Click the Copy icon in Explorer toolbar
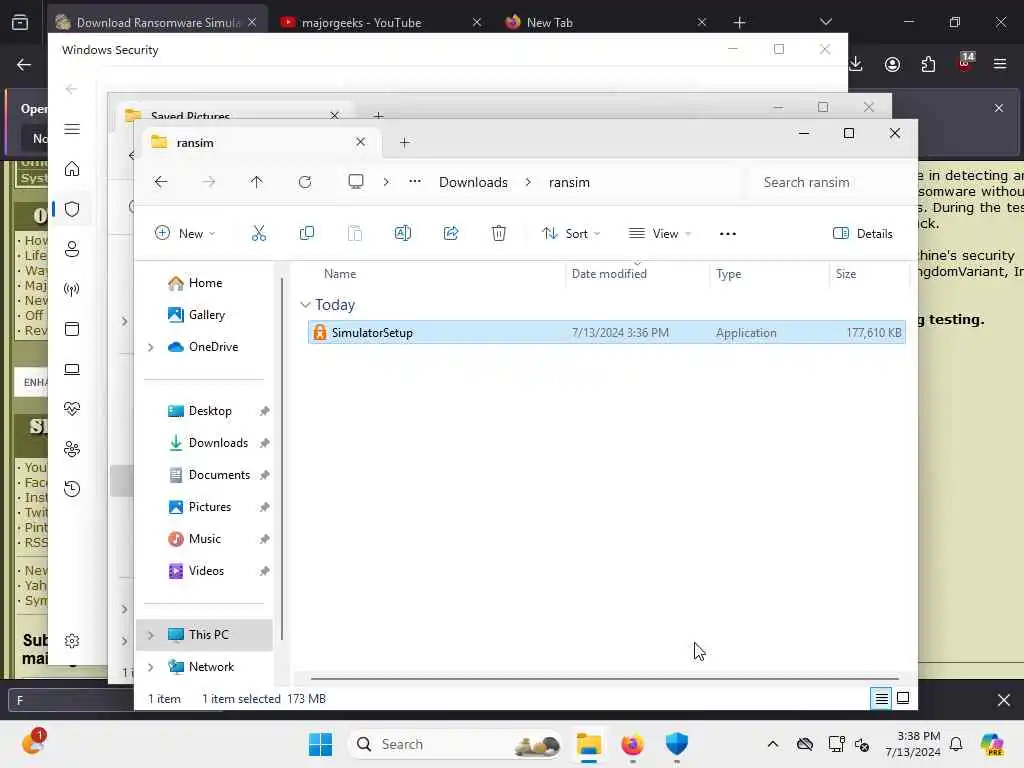 pos(306,233)
